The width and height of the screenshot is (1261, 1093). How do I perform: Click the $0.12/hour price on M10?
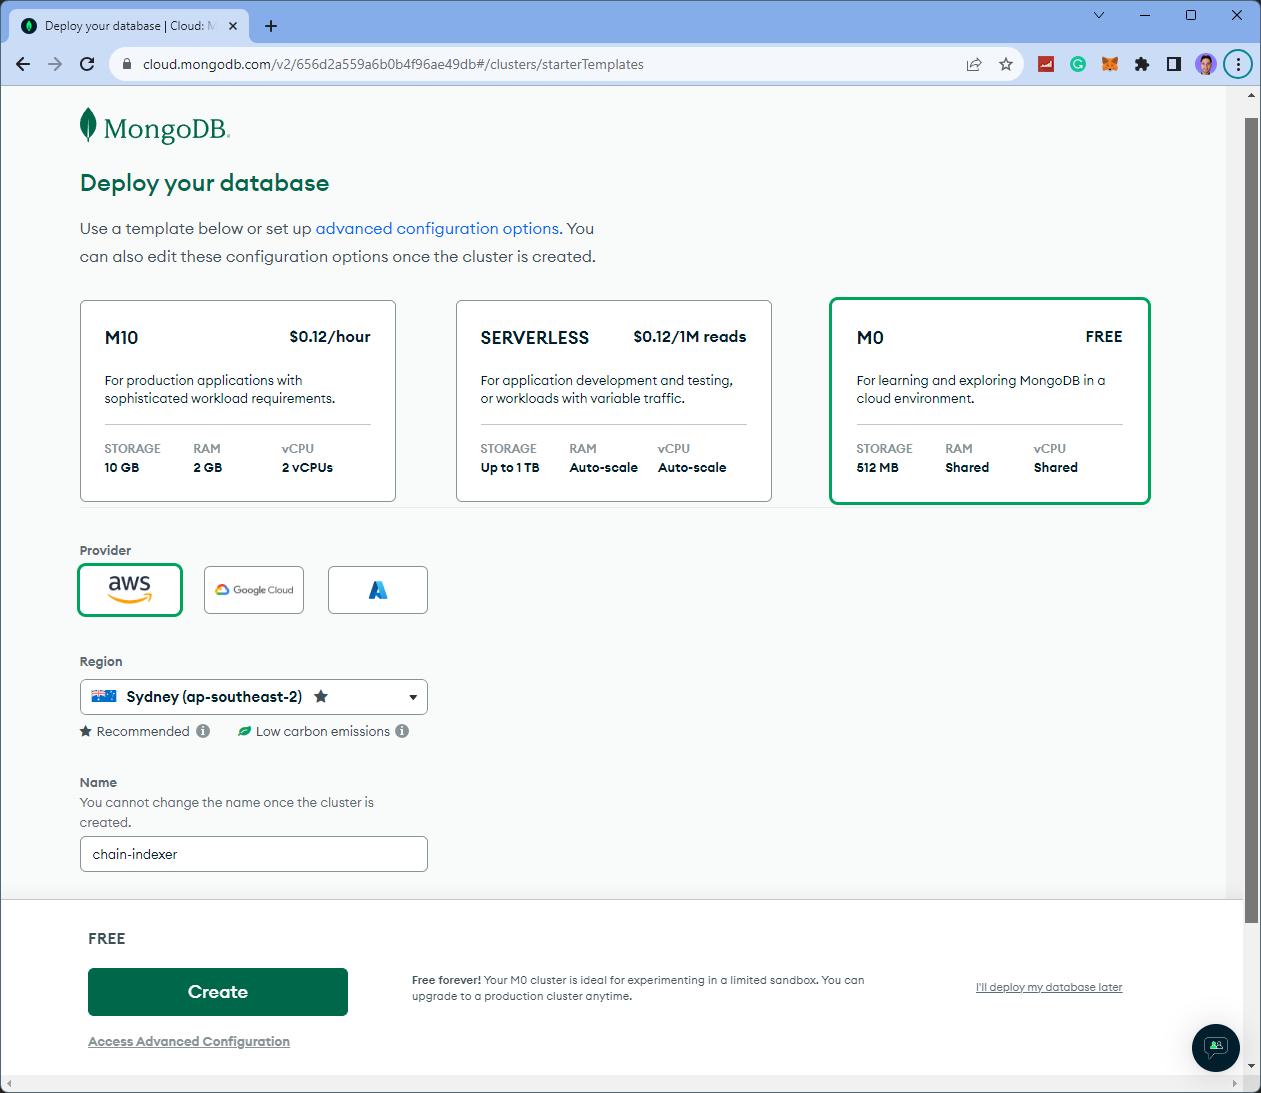point(330,337)
